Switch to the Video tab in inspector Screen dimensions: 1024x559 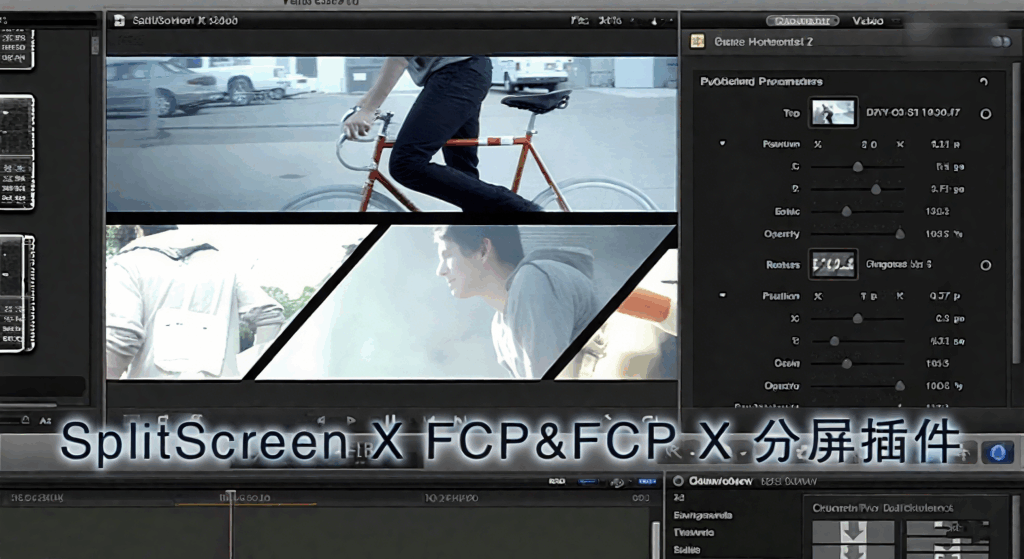click(868, 20)
